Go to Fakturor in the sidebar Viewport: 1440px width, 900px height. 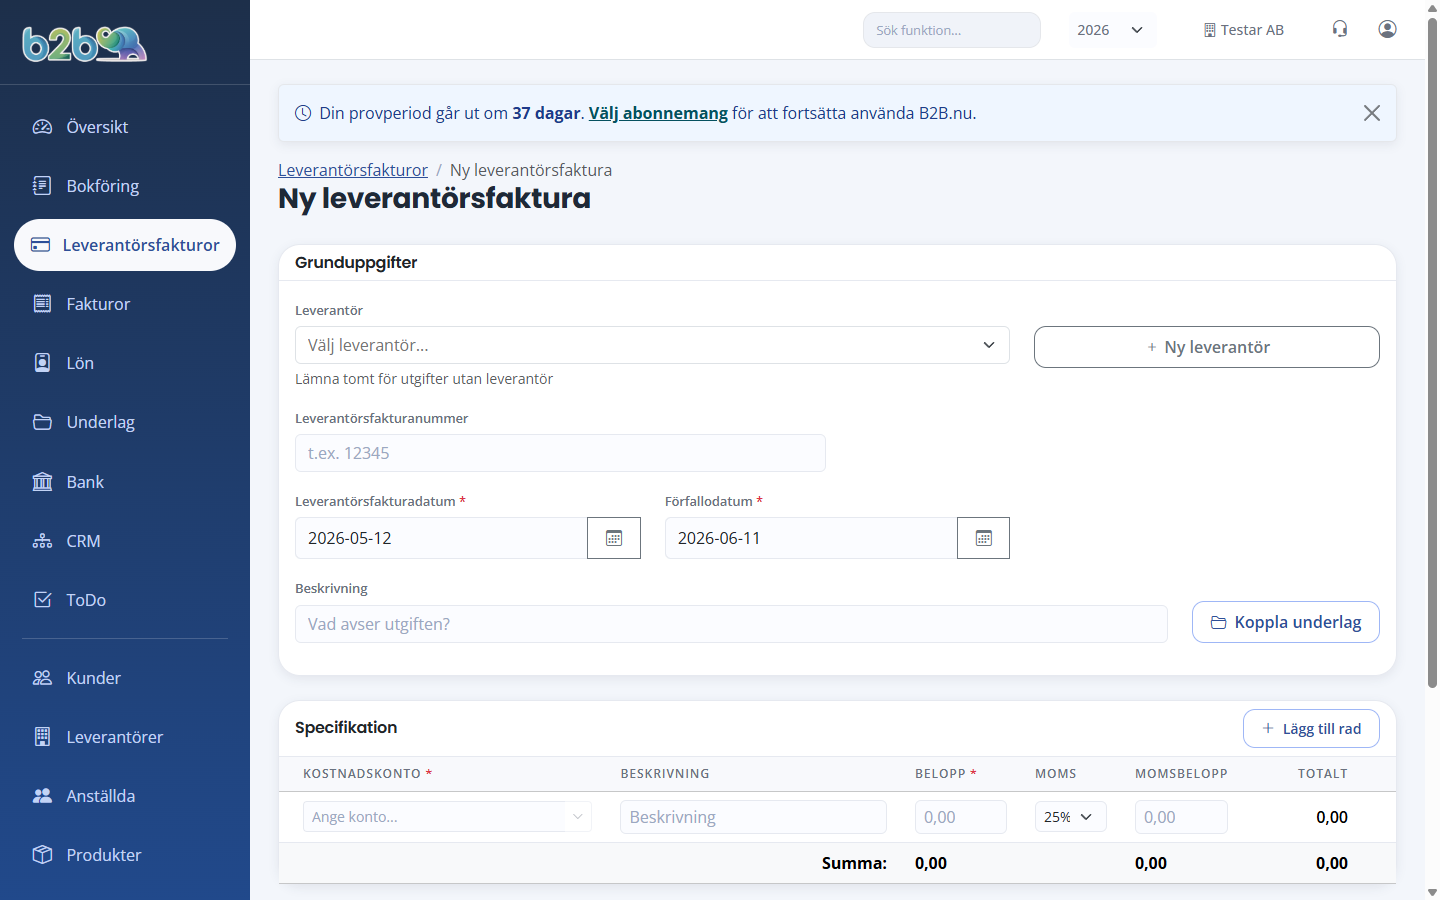tap(125, 304)
